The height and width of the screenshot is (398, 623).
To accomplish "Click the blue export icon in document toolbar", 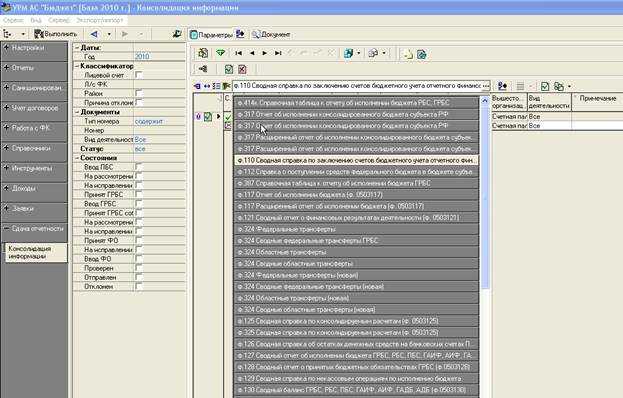I will pyautogui.click(x=348, y=53).
